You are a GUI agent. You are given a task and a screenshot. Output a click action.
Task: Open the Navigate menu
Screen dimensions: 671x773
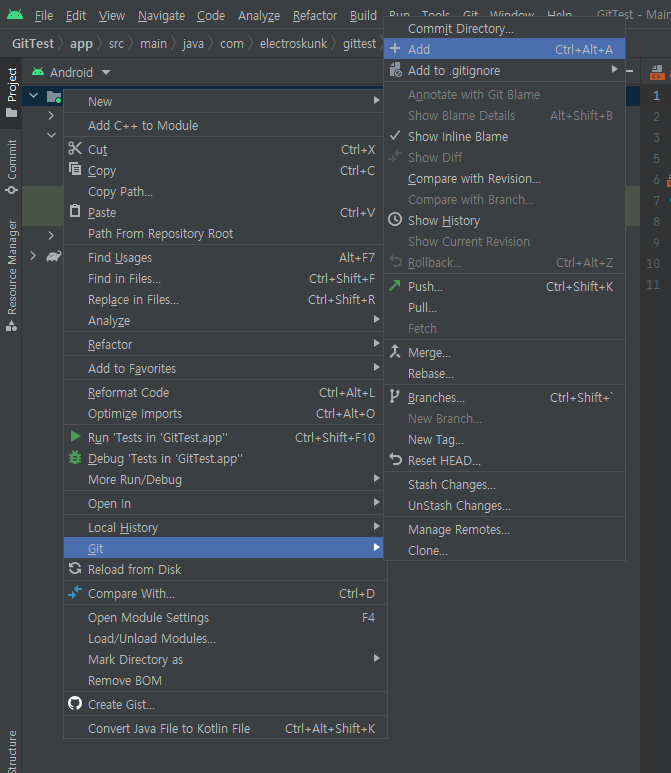coord(161,16)
